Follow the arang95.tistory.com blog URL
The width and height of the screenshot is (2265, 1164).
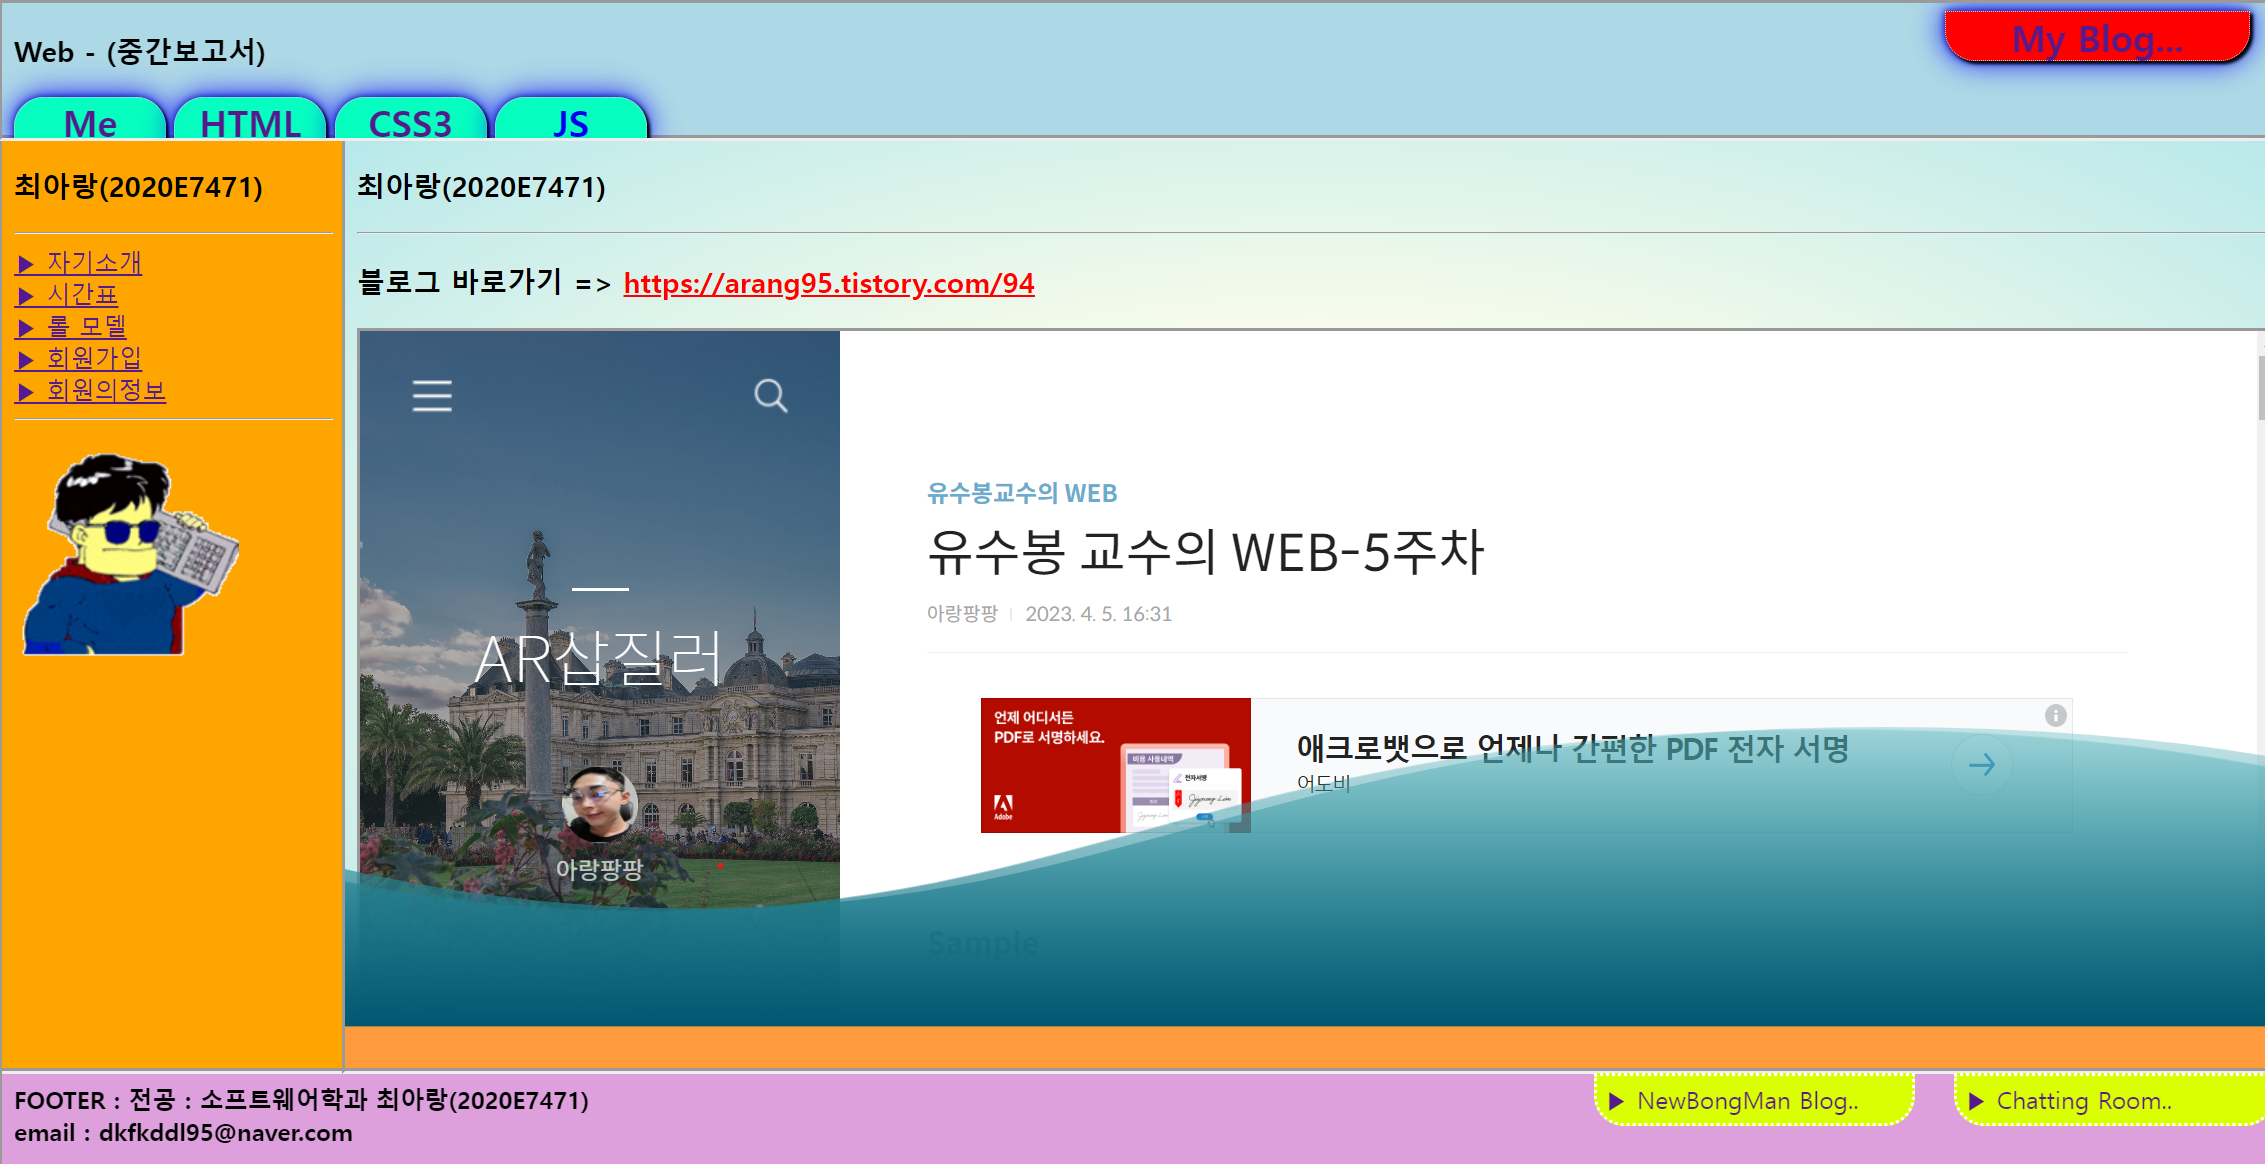(828, 284)
